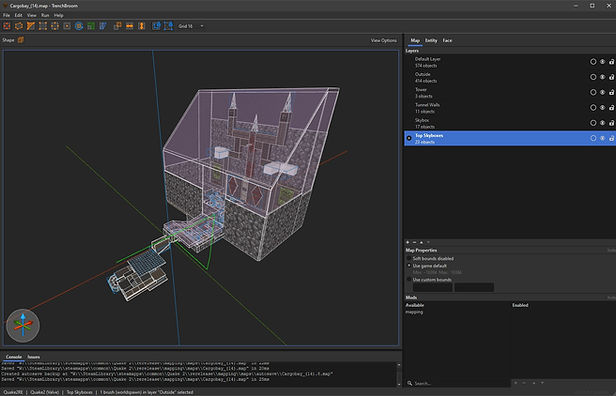Move selected layer up
616x396 pixels.
[x=422, y=242]
